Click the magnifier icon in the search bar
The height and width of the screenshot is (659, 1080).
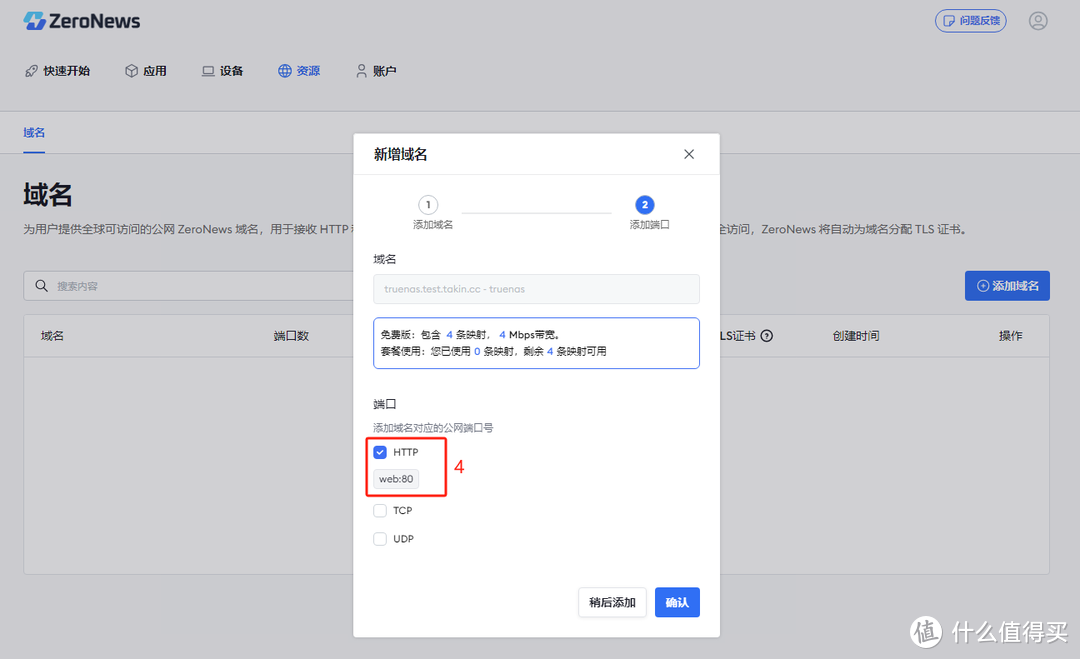[40, 285]
